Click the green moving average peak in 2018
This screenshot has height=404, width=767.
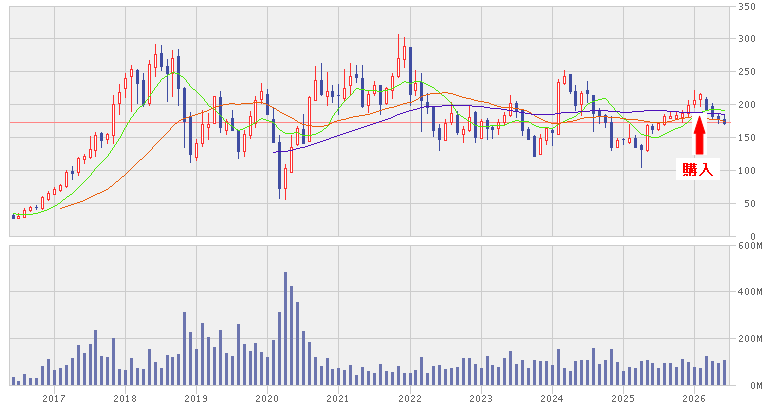pos(173,73)
